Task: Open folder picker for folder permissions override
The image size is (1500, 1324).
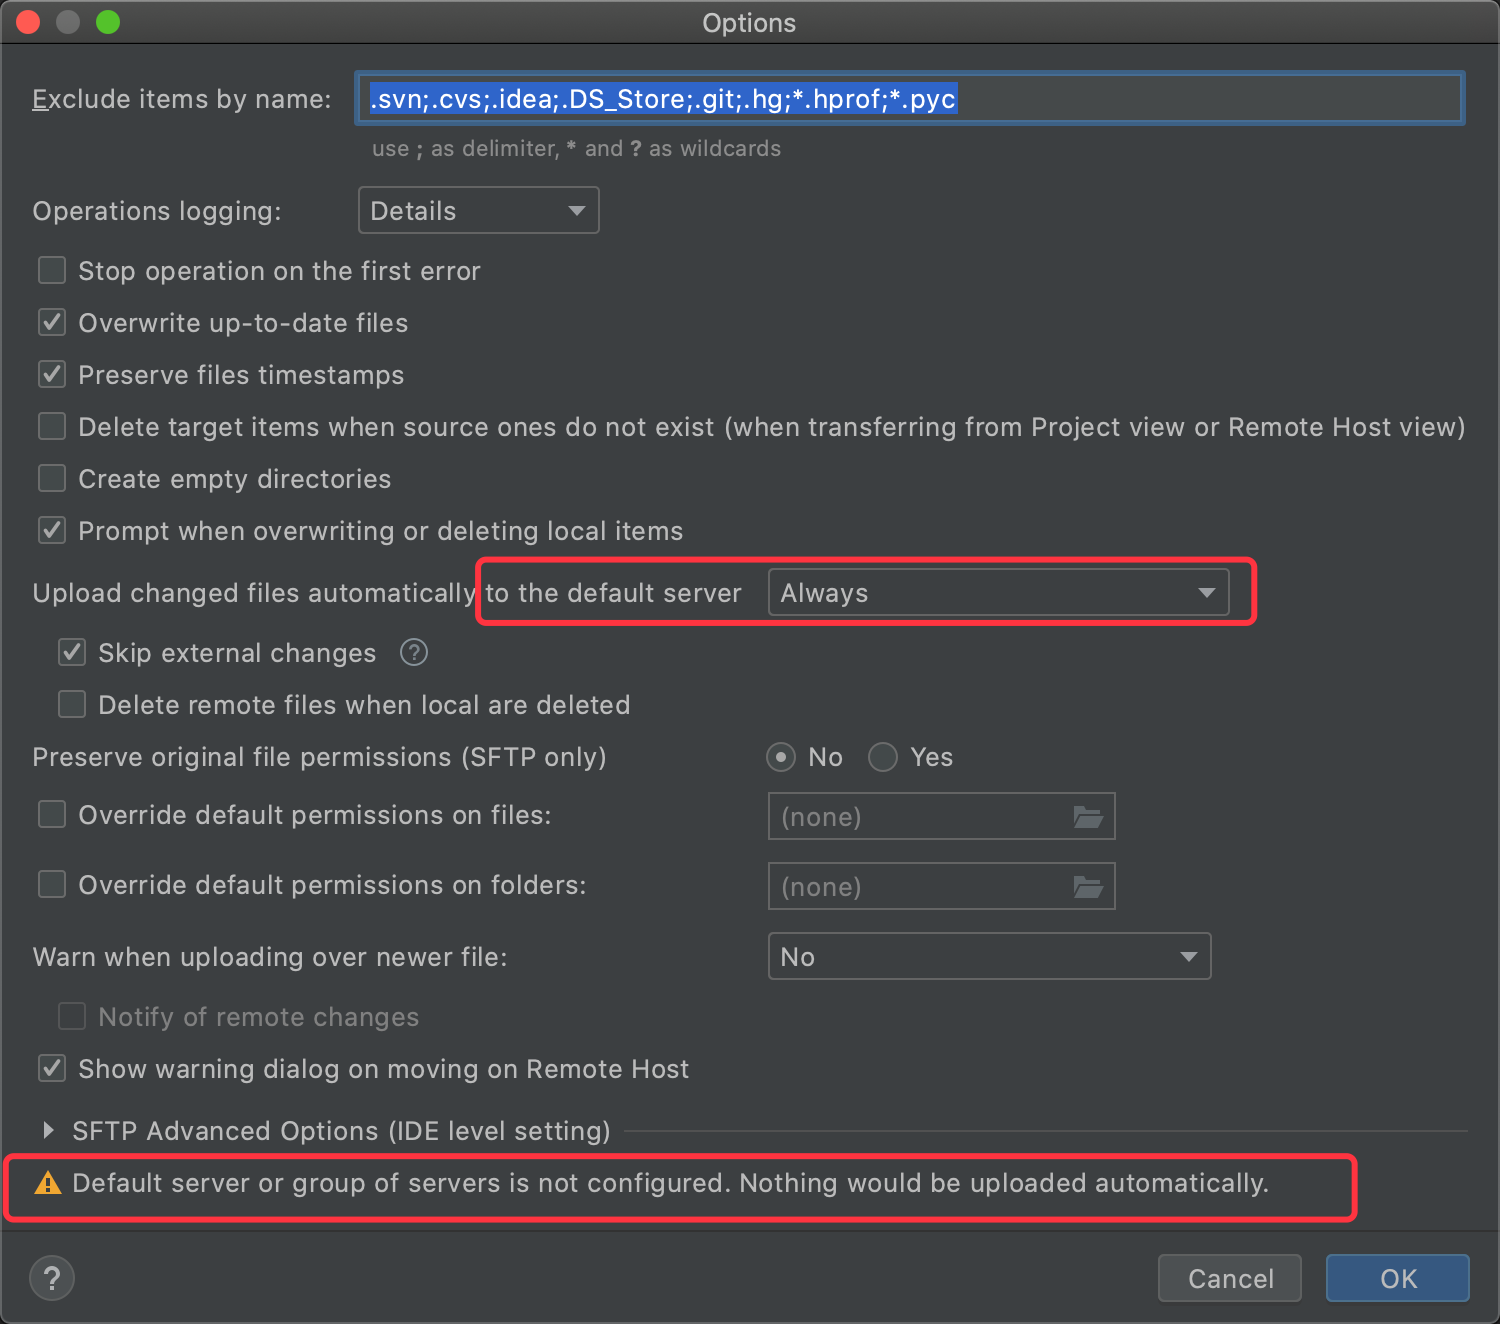Action: pyautogui.click(x=1089, y=886)
